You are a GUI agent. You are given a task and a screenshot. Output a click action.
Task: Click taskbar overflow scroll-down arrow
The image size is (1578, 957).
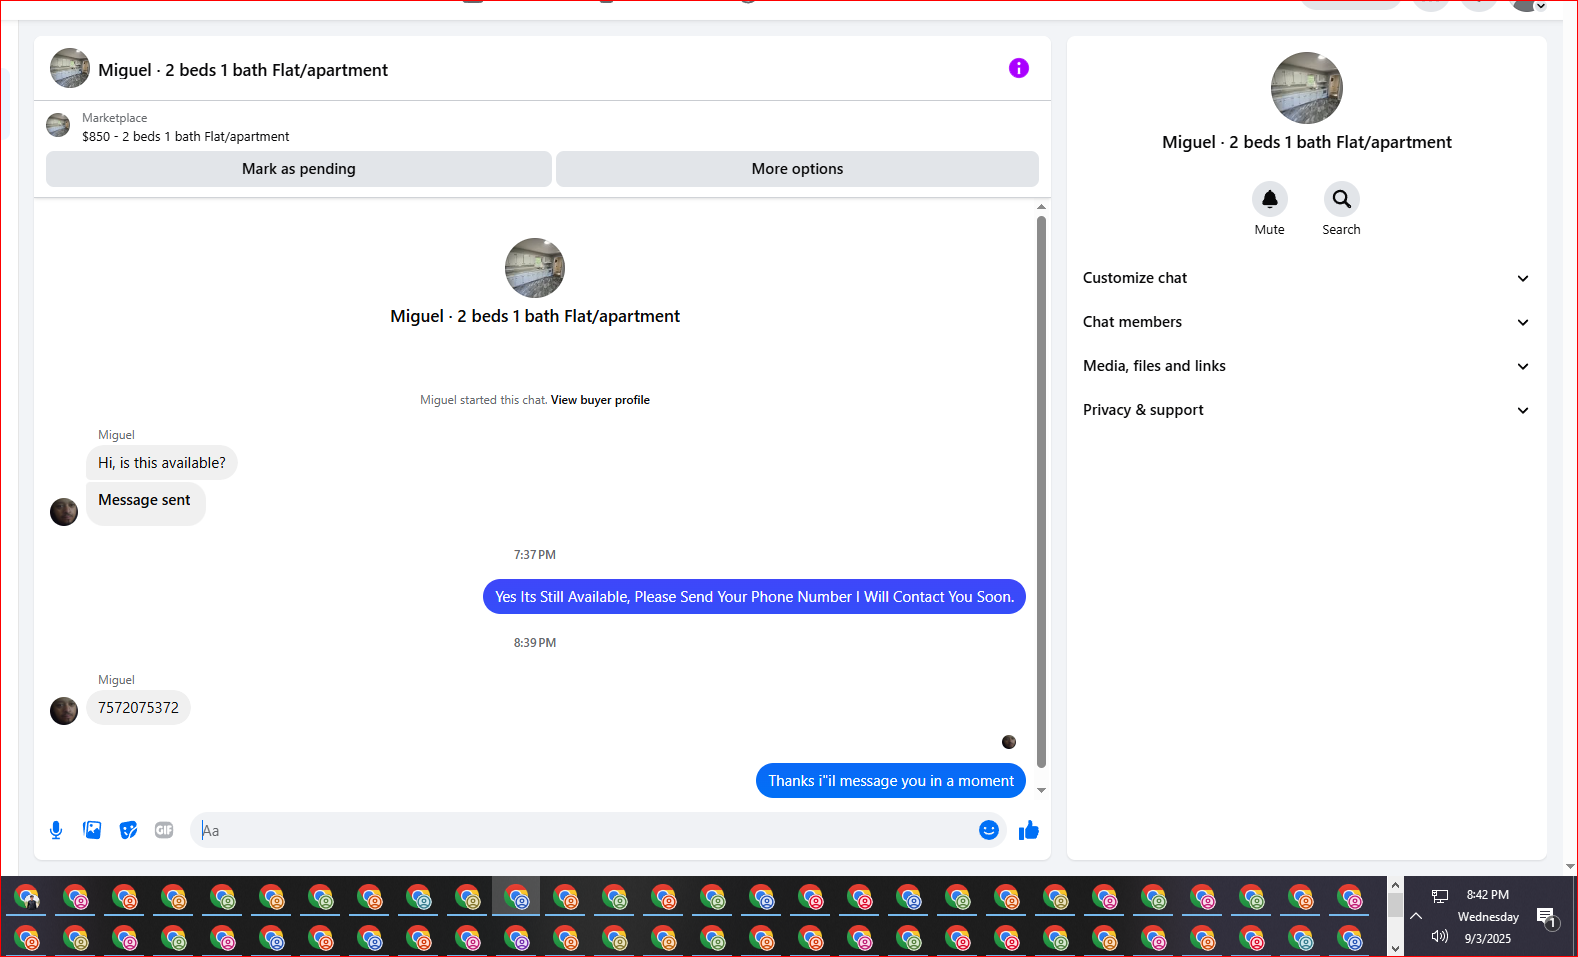[1395, 947]
